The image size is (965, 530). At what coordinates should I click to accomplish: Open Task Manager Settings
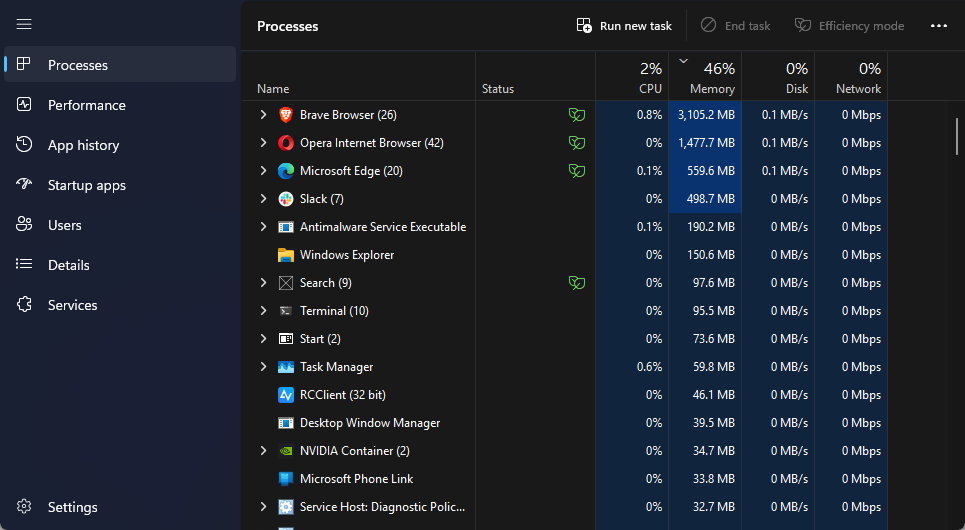pos(120,507)
